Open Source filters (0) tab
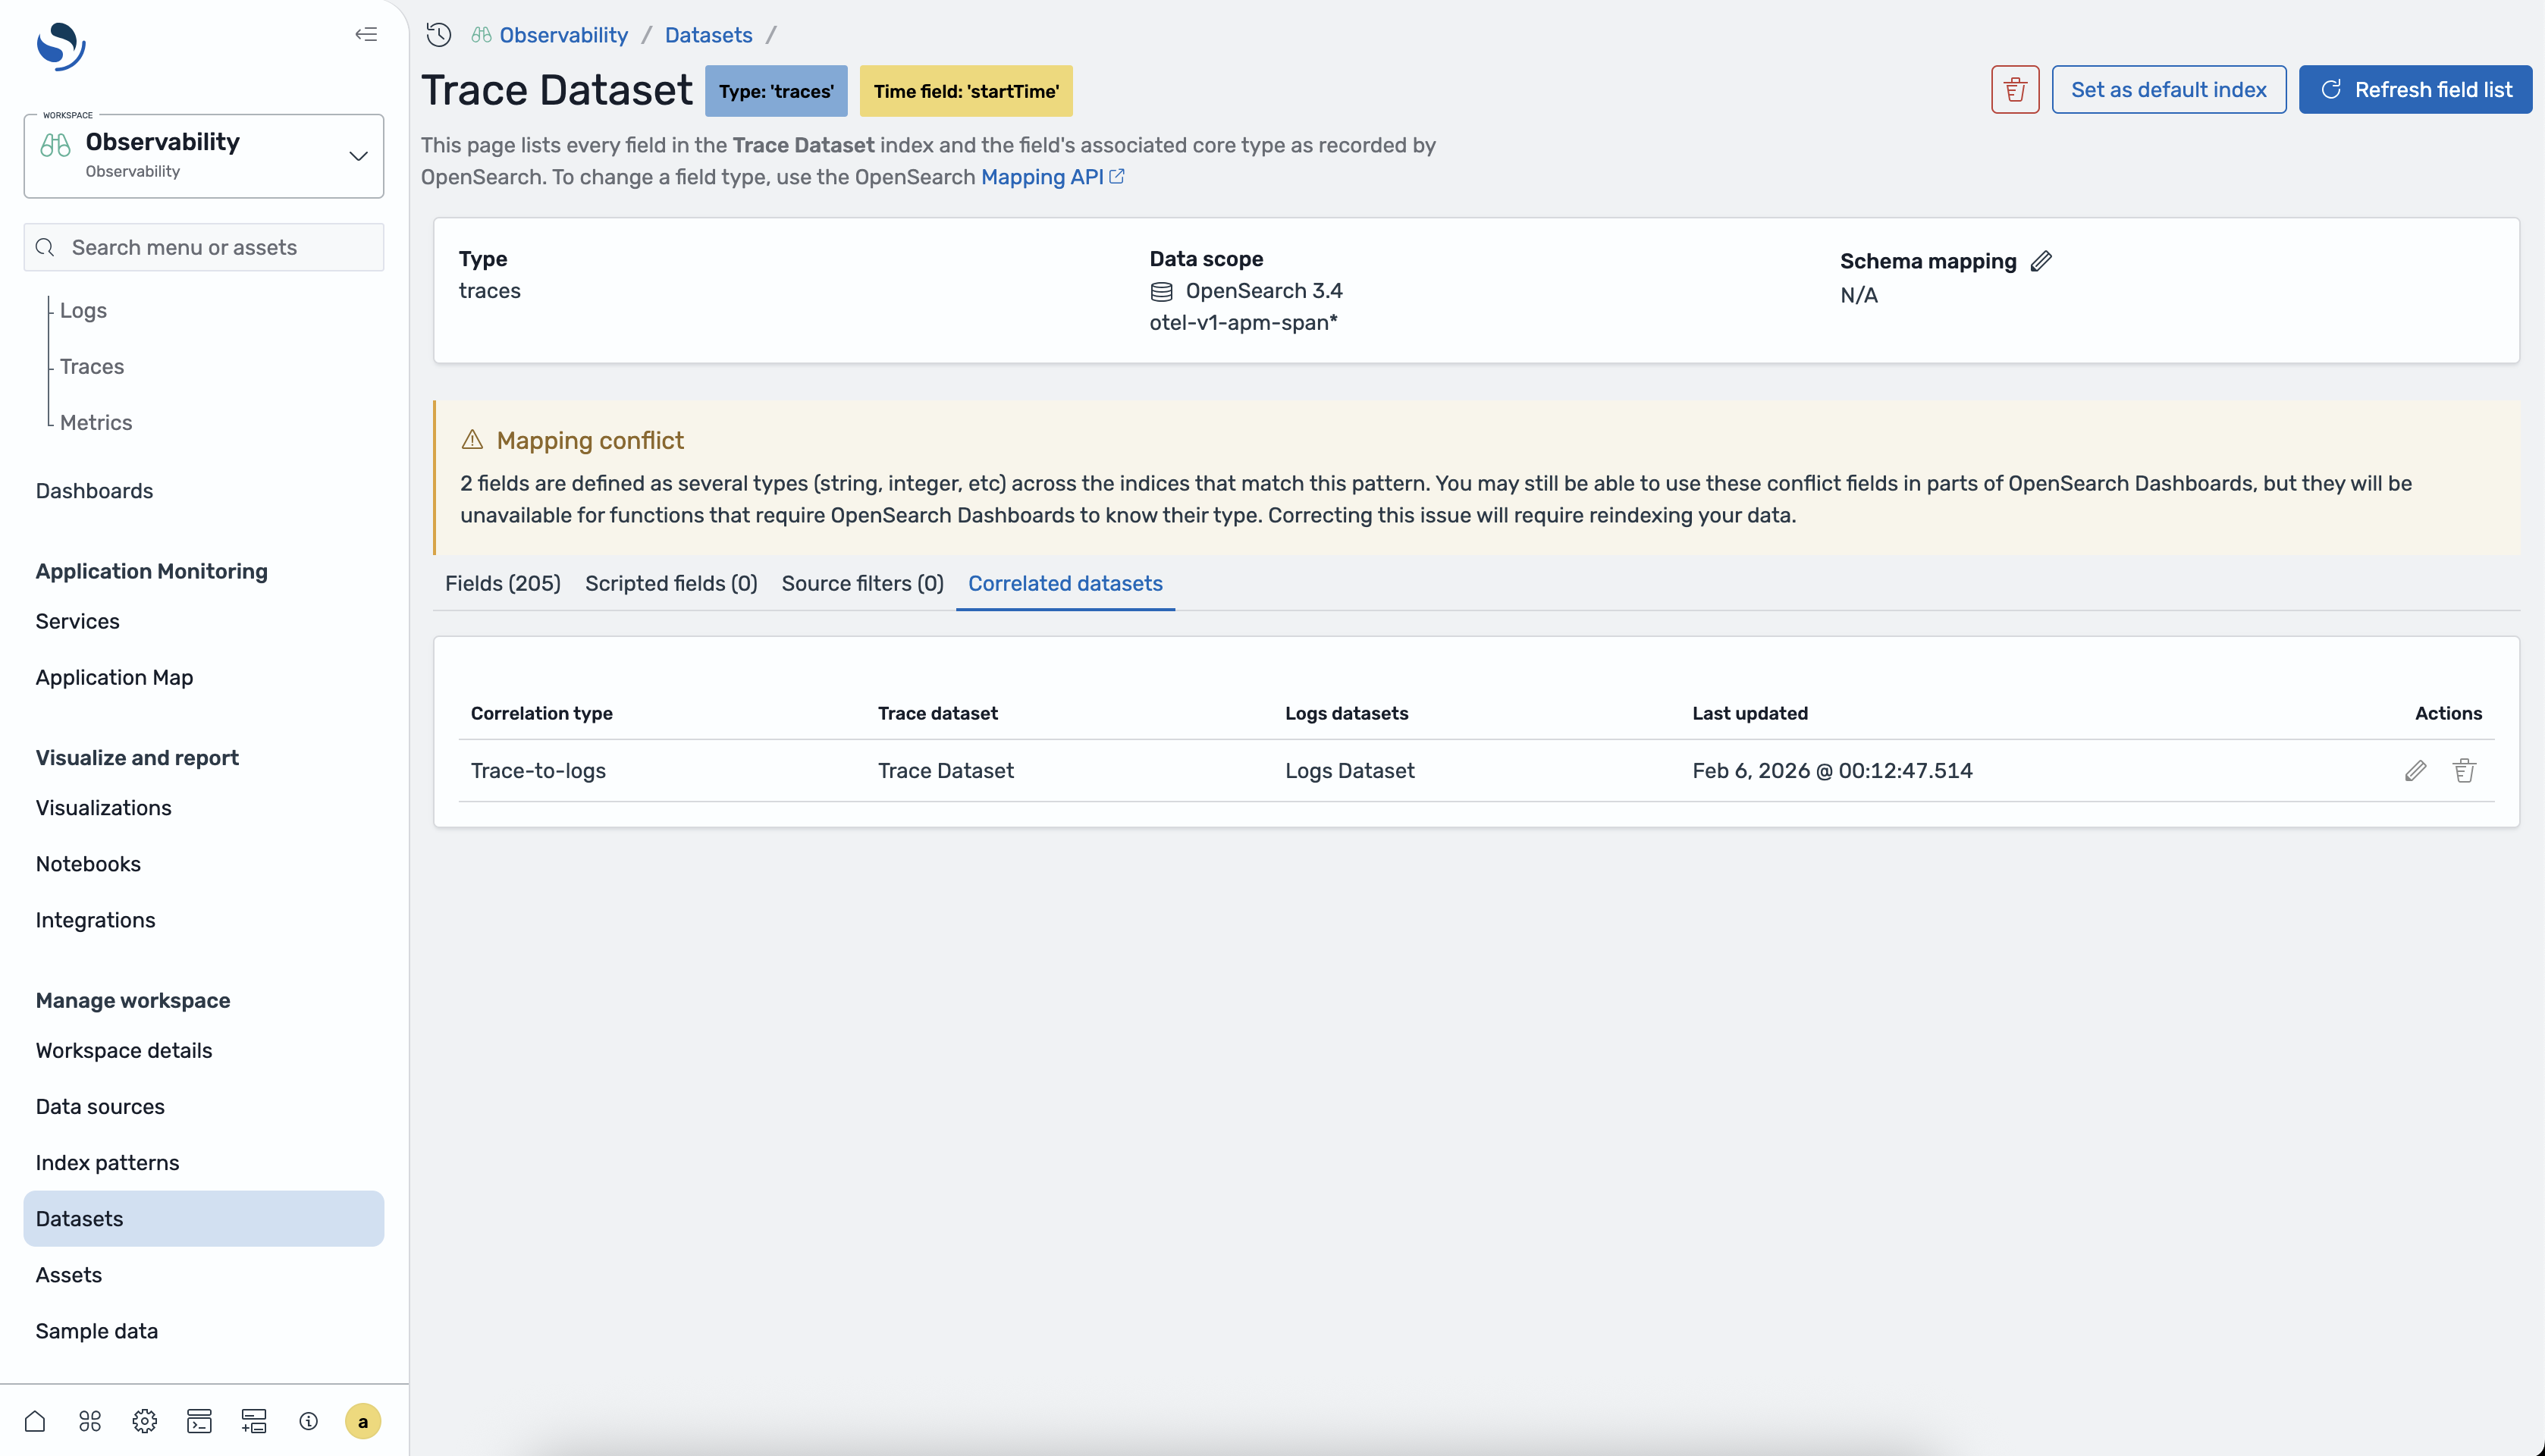 (862, 583)
